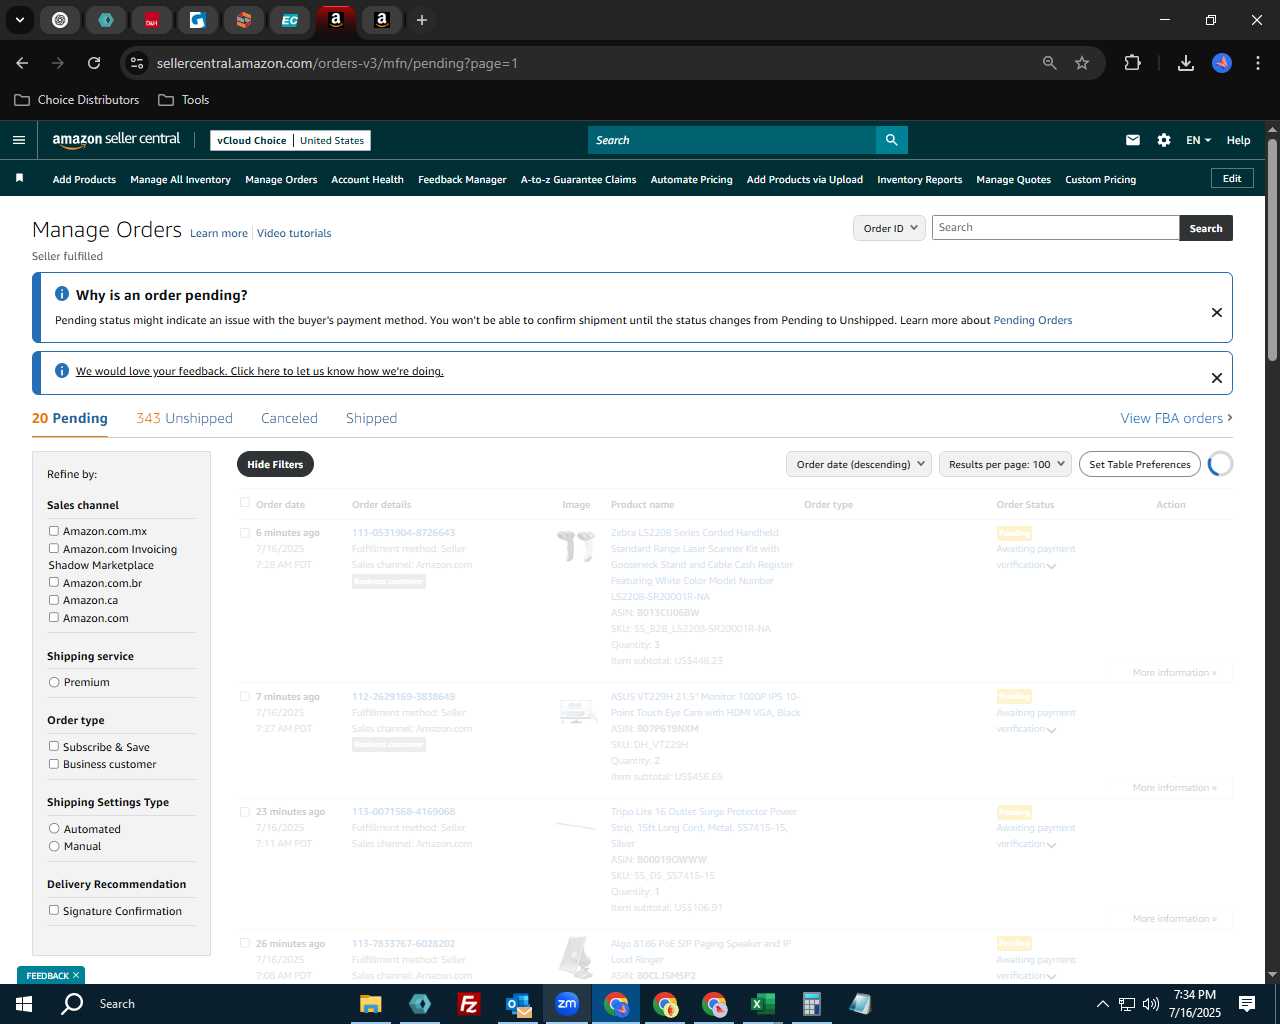Open the Results per page dropdown
The image size is (1280, 1024).
click(x=1005, y=464)
